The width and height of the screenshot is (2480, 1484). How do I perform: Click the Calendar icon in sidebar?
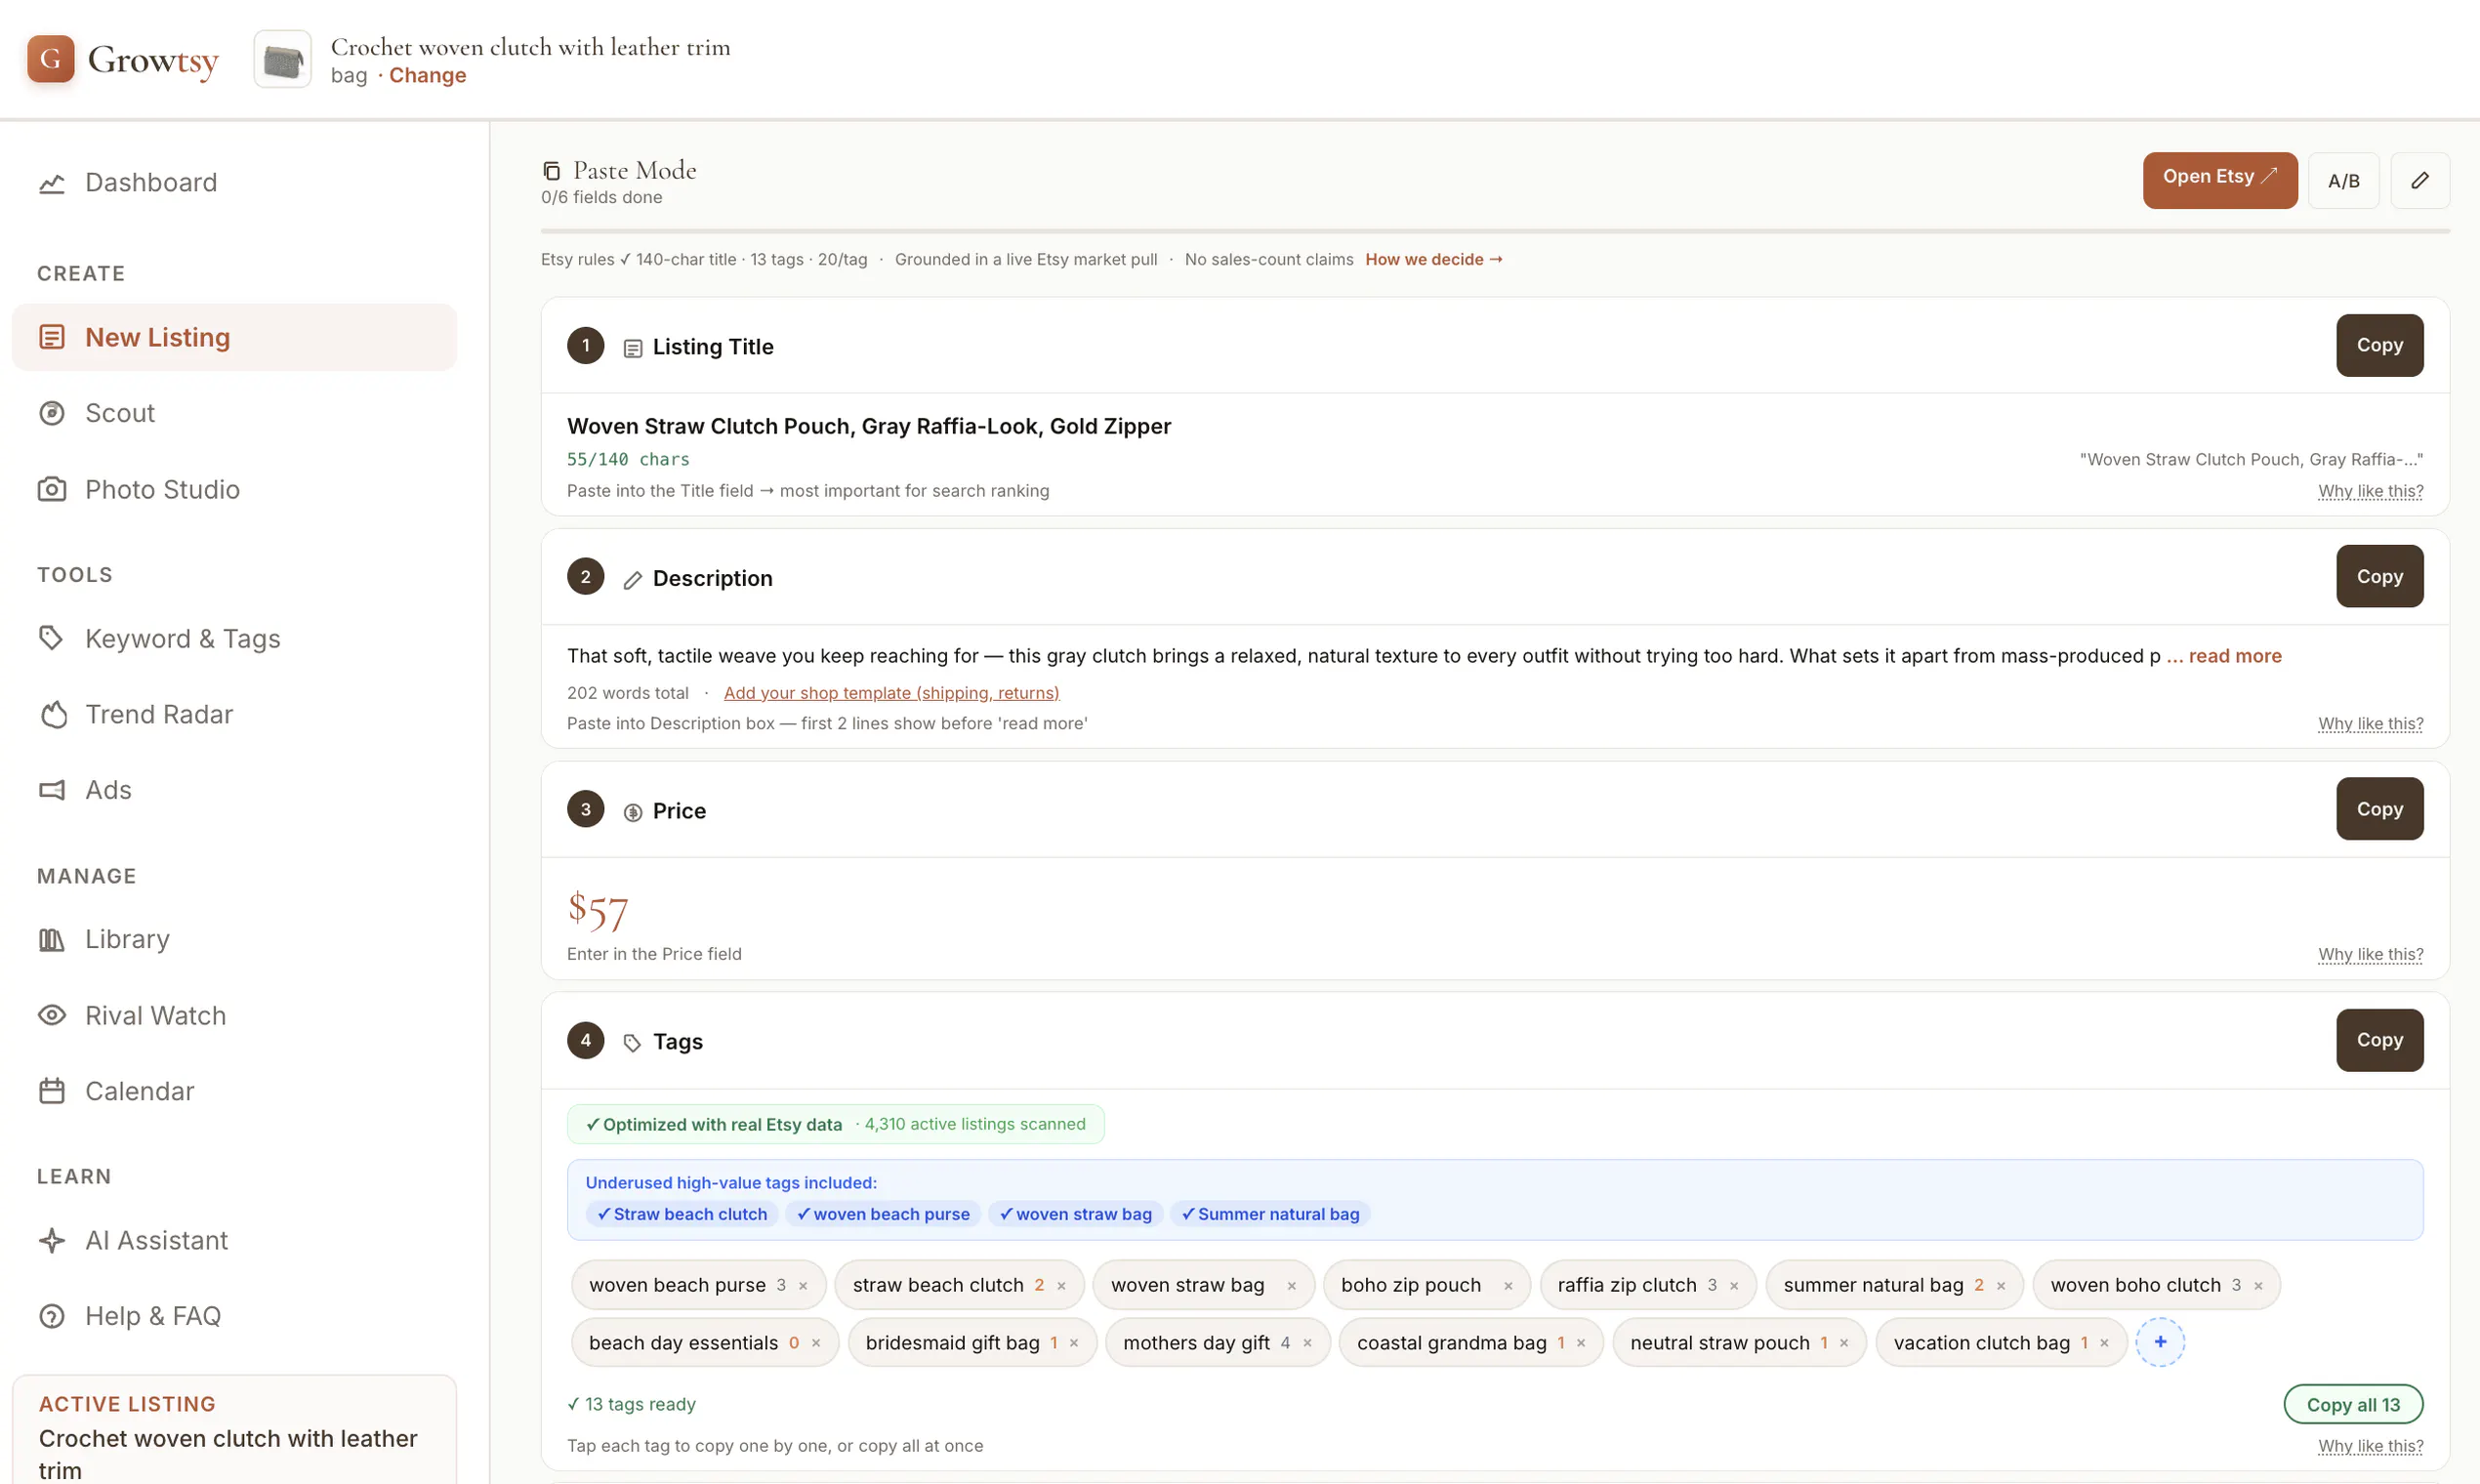coord(52,1091)
